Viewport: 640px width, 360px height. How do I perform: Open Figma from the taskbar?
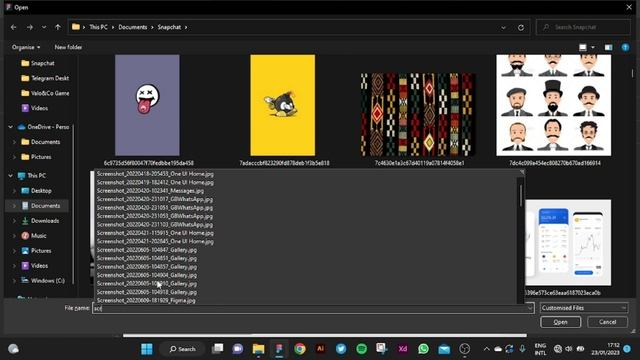click(279, 349)
